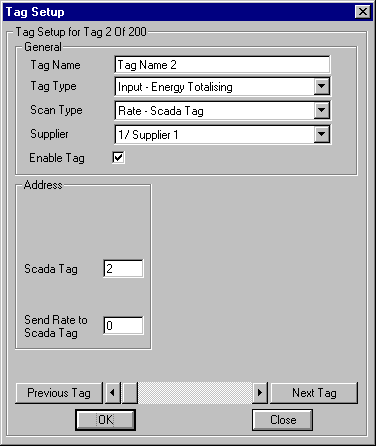
Task: Click the Close button at bottom
Action: tap(283, 420)
